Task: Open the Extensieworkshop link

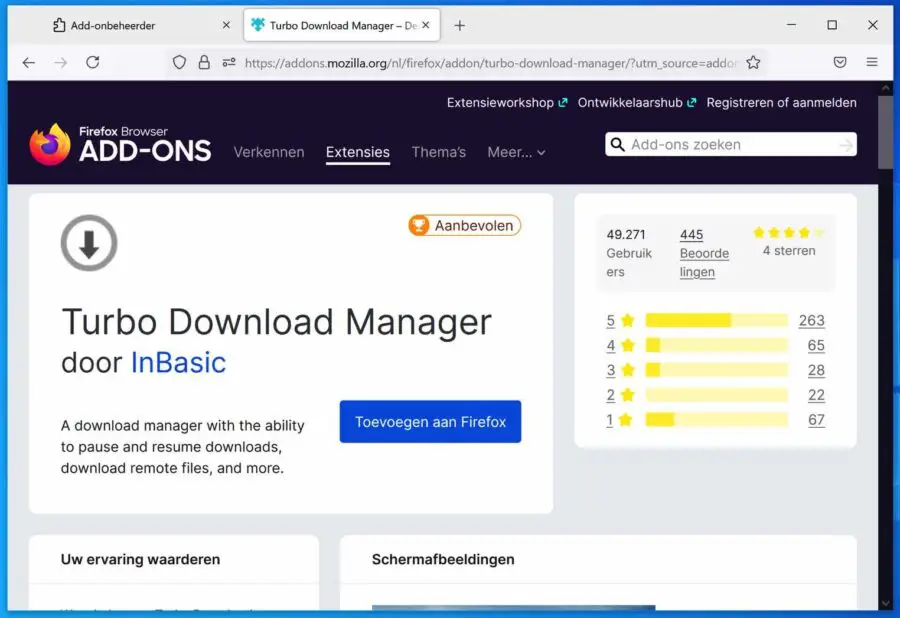Action: [507, 103]
